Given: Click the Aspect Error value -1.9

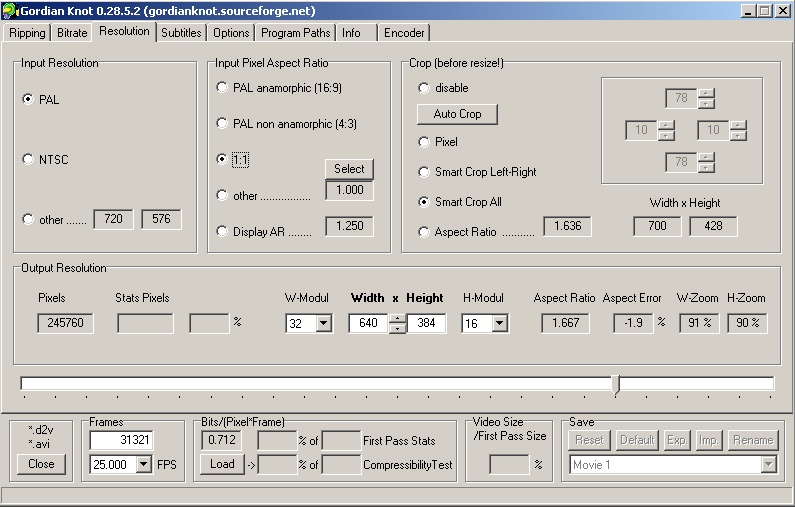Looking at the screenshot, I should tap(633, 323).
